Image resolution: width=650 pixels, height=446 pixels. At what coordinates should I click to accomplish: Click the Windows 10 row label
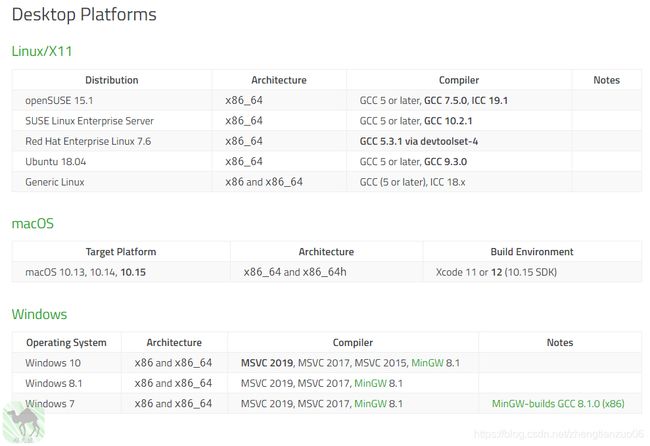click(53, 363)
